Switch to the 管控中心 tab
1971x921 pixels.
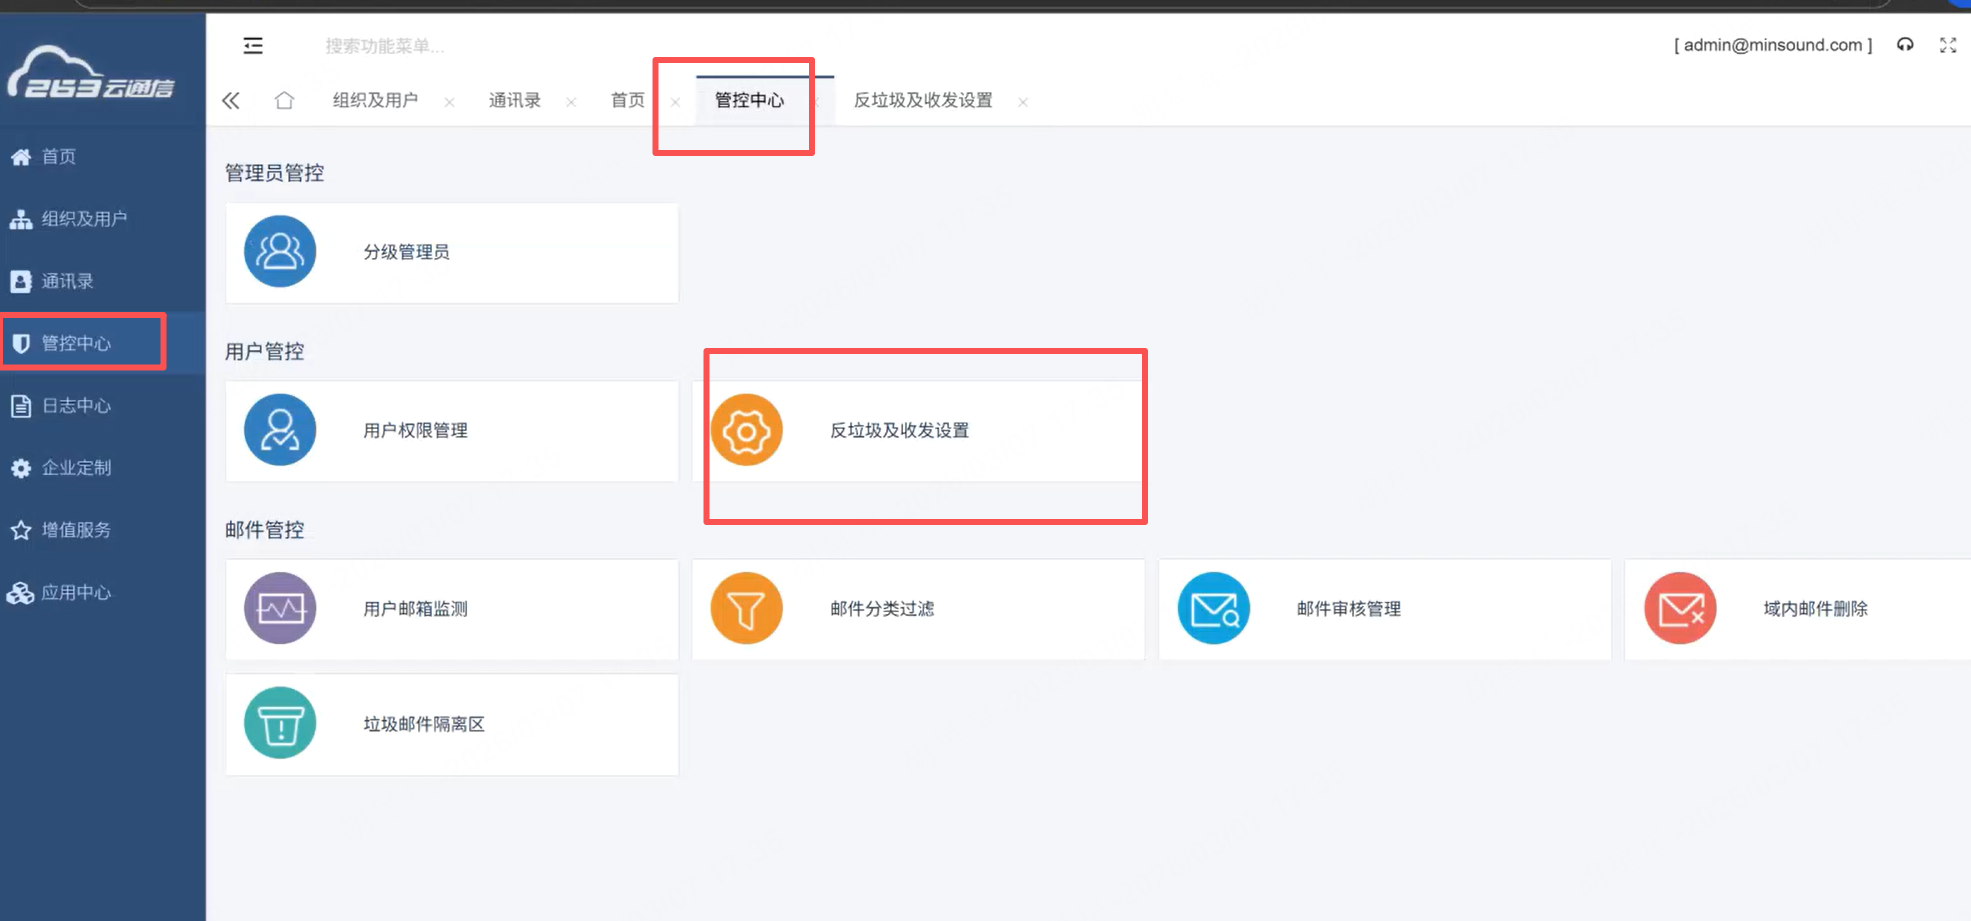(x=749, y=100)
